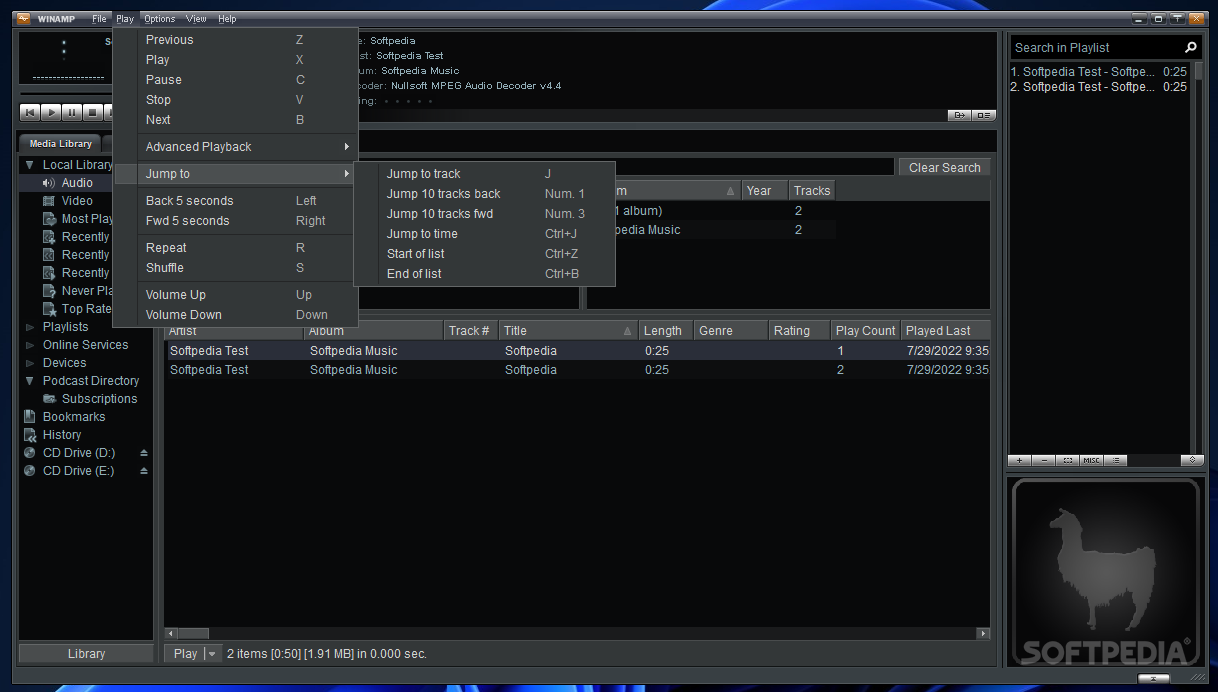Expand the Playlists tree node

(30, 327)
